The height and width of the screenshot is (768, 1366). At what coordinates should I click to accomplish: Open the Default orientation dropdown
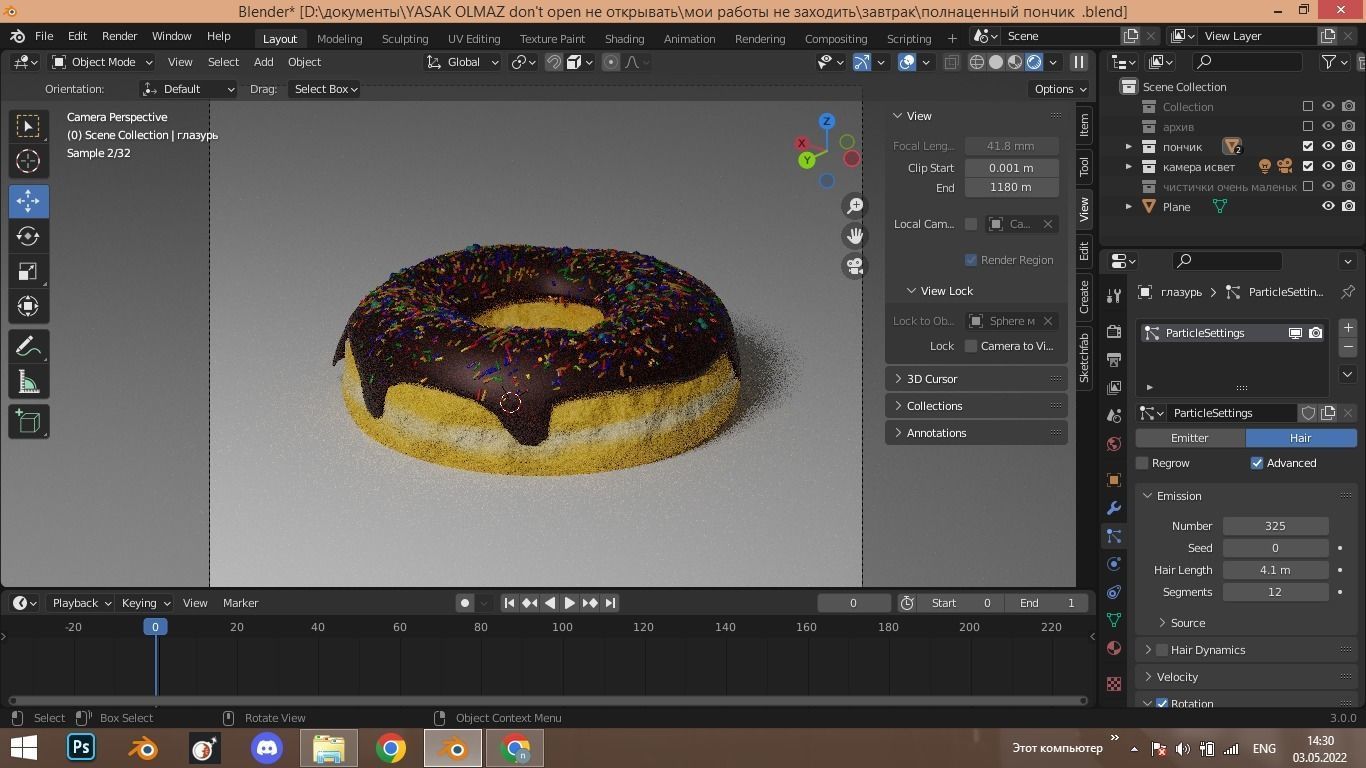[x=189, y=89]
